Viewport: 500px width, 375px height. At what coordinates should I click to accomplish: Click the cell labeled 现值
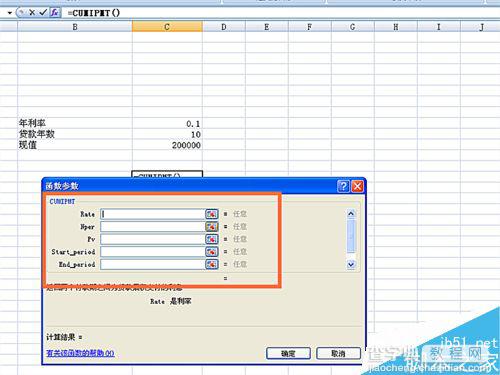click(75, 145)
